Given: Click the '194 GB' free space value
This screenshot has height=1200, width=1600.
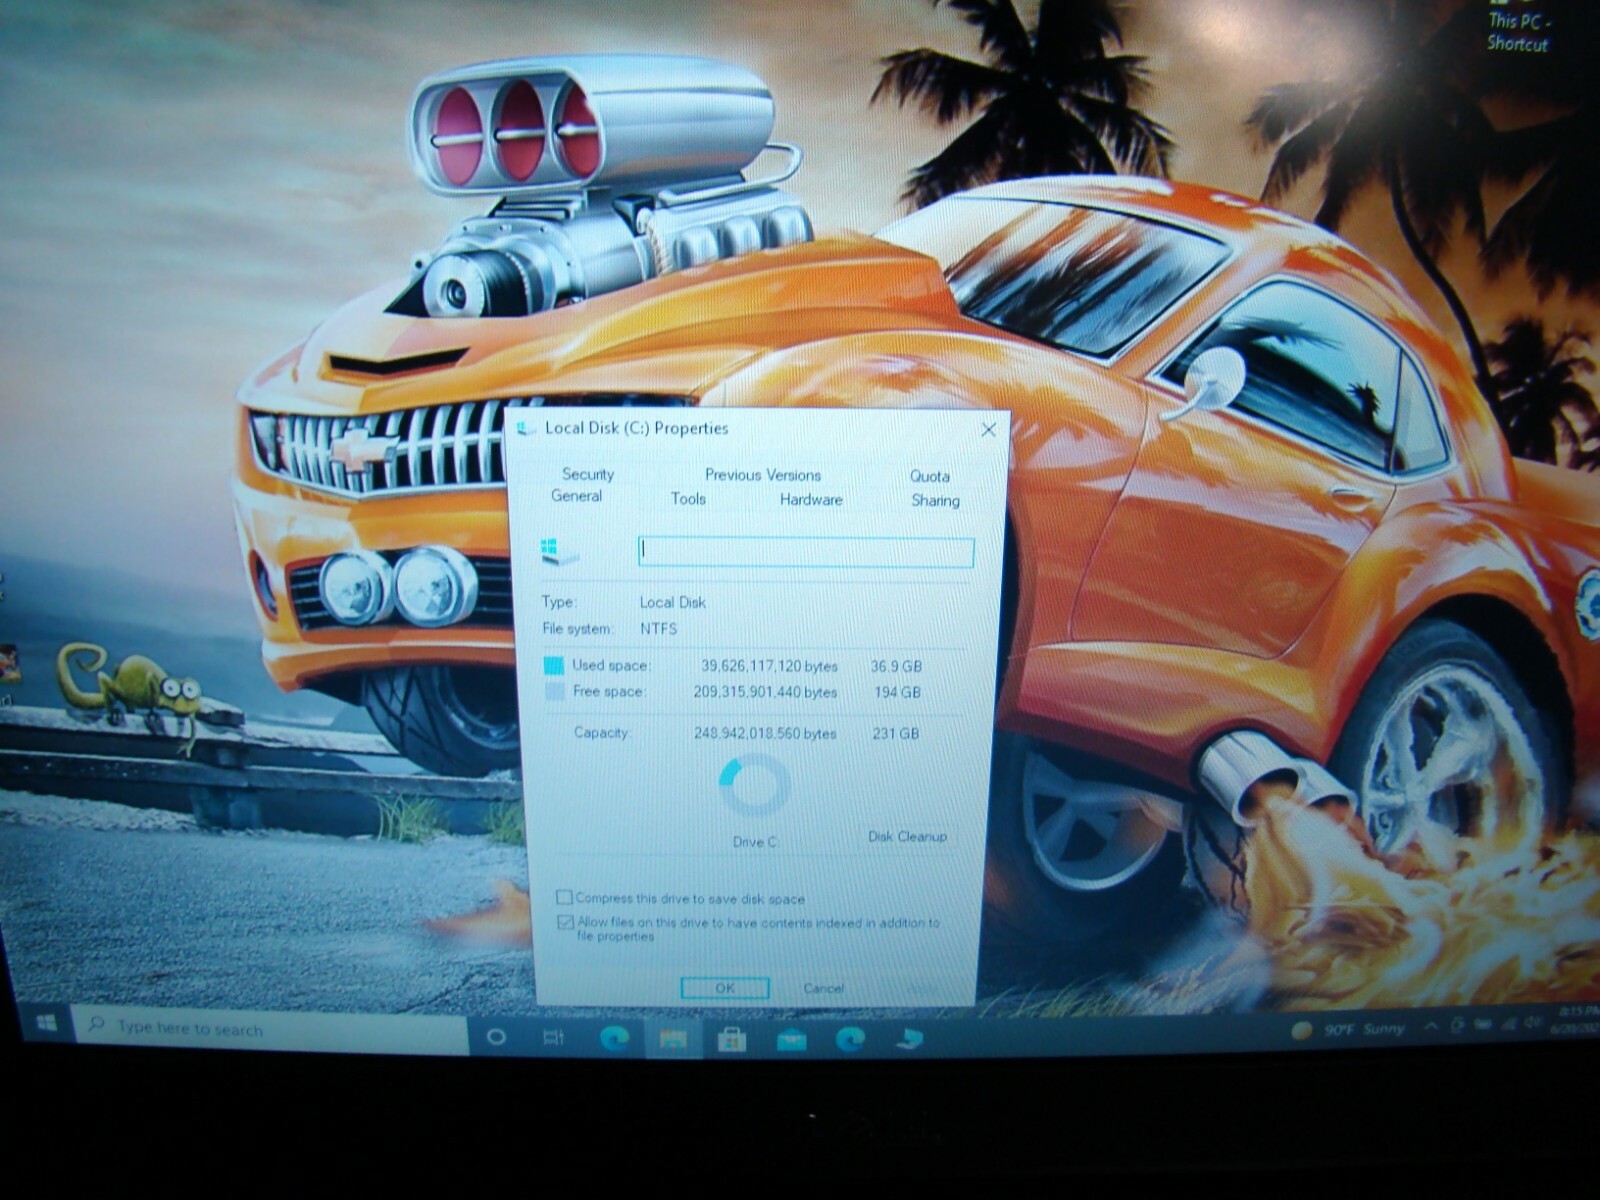Looking at the screenshot, I should [897, 692].
